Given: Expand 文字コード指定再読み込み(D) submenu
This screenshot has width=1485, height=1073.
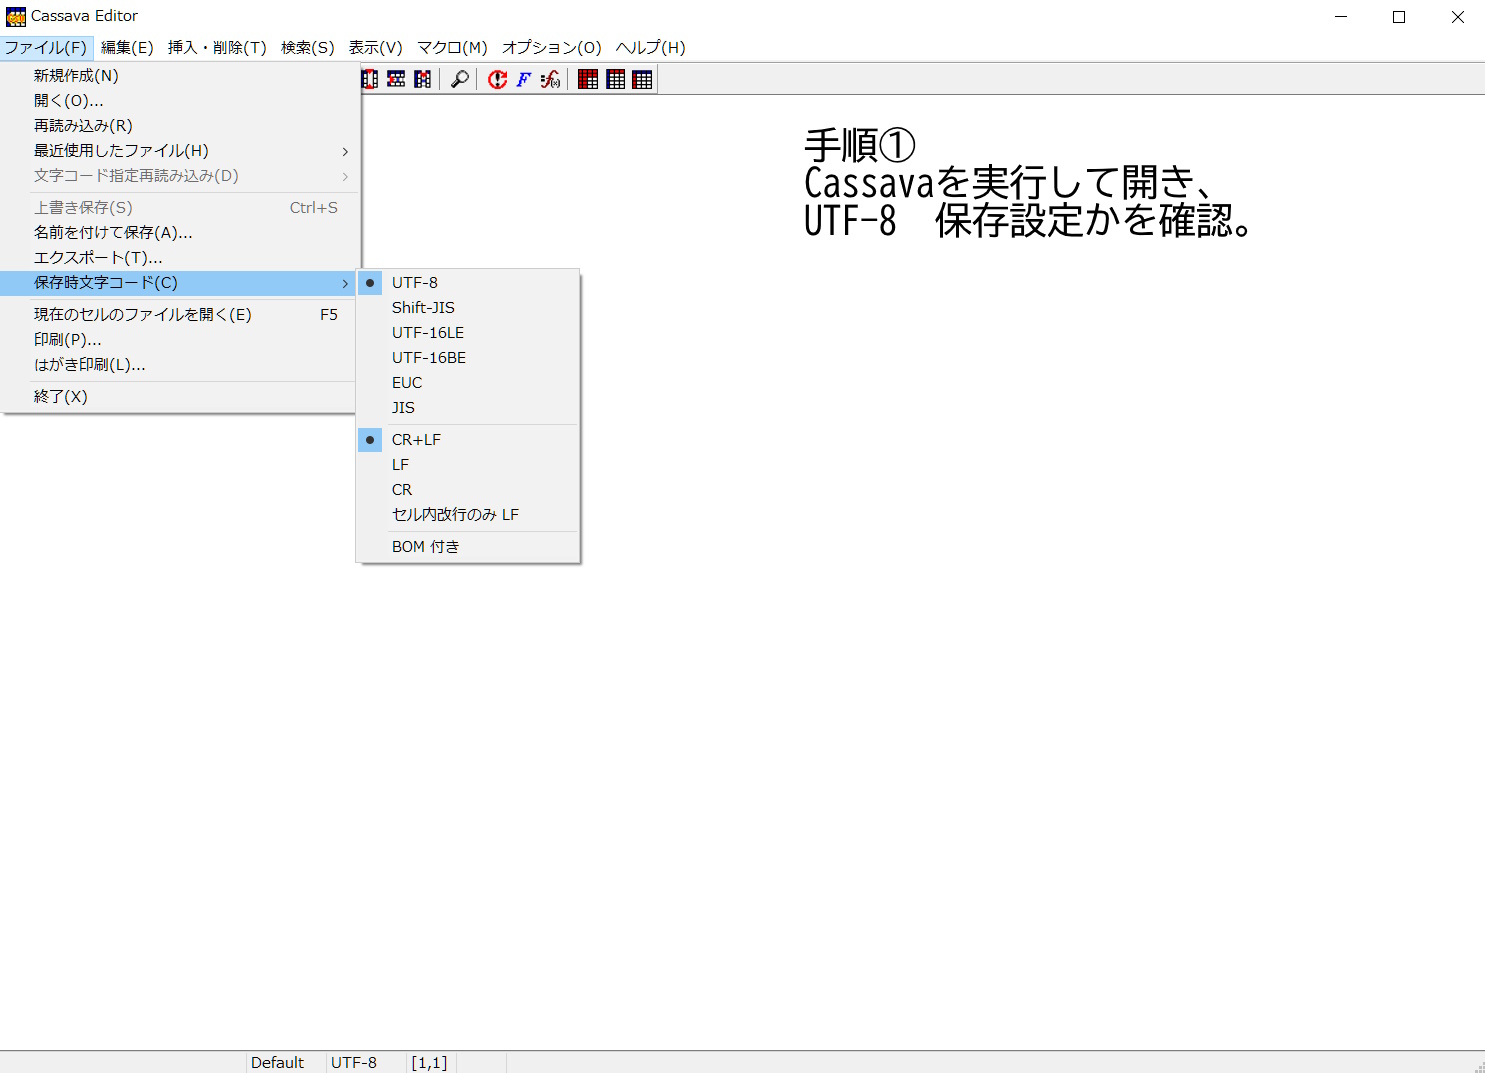Looking at the screenshot, I should (179, 176).
